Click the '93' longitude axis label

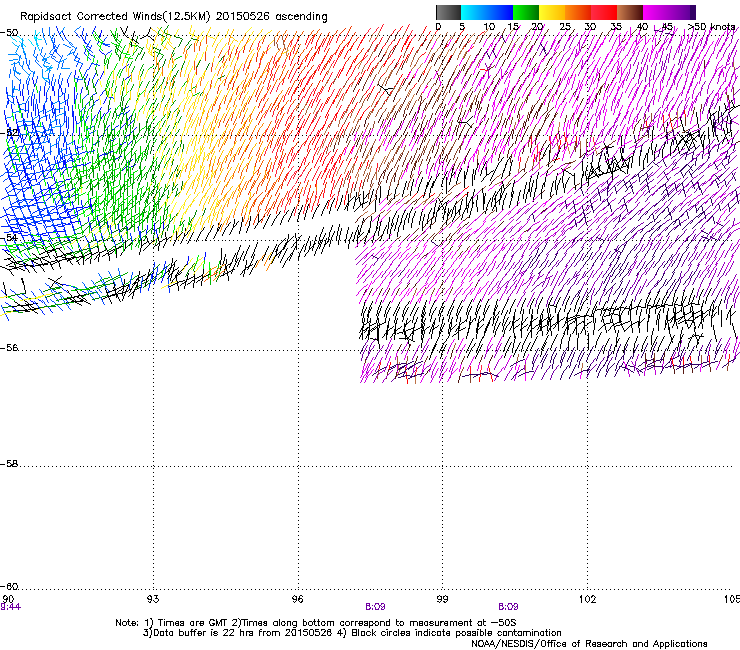pyautogui.click(x=153, y=599)
